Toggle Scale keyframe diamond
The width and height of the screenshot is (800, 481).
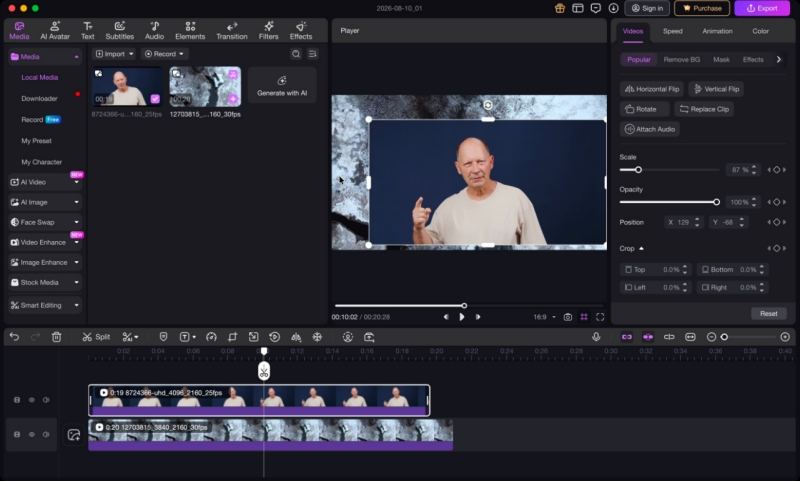click(777, 170)
